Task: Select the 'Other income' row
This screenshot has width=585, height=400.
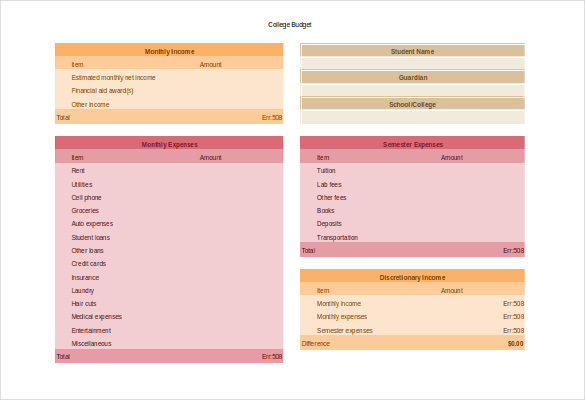Action: pyautogui.click(x=169, y=104)
